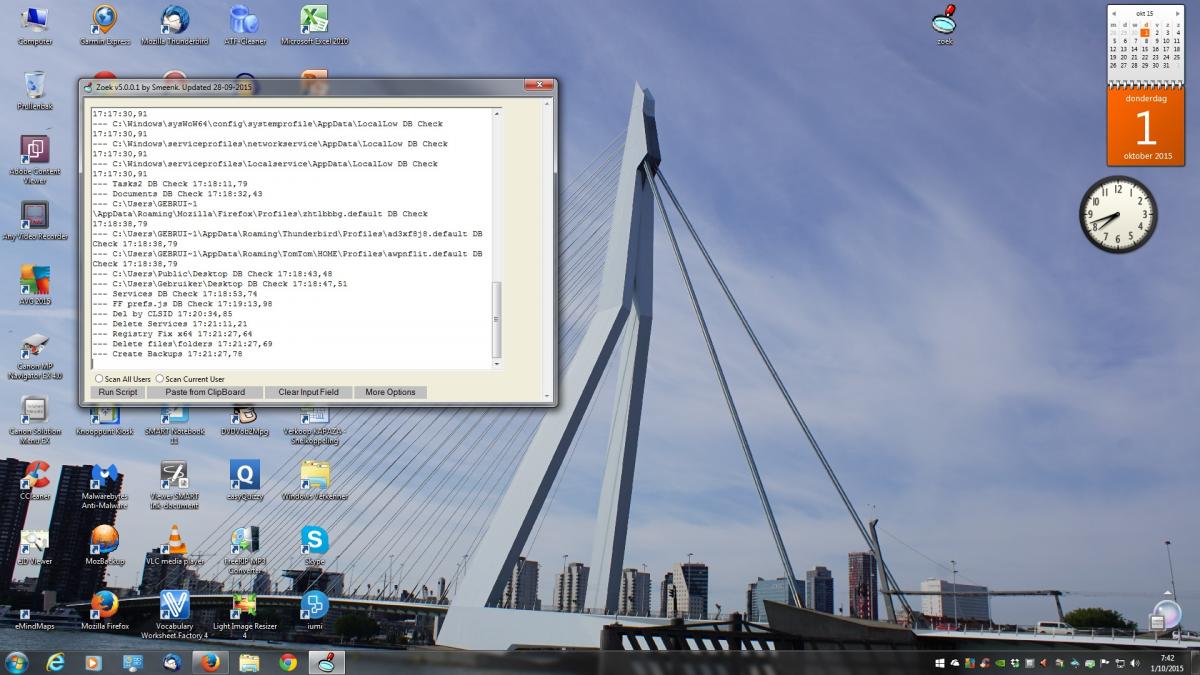1200x675 pixels.
Task: Launch CCleaner from the desktop
Action: click(x=35, y=476)
